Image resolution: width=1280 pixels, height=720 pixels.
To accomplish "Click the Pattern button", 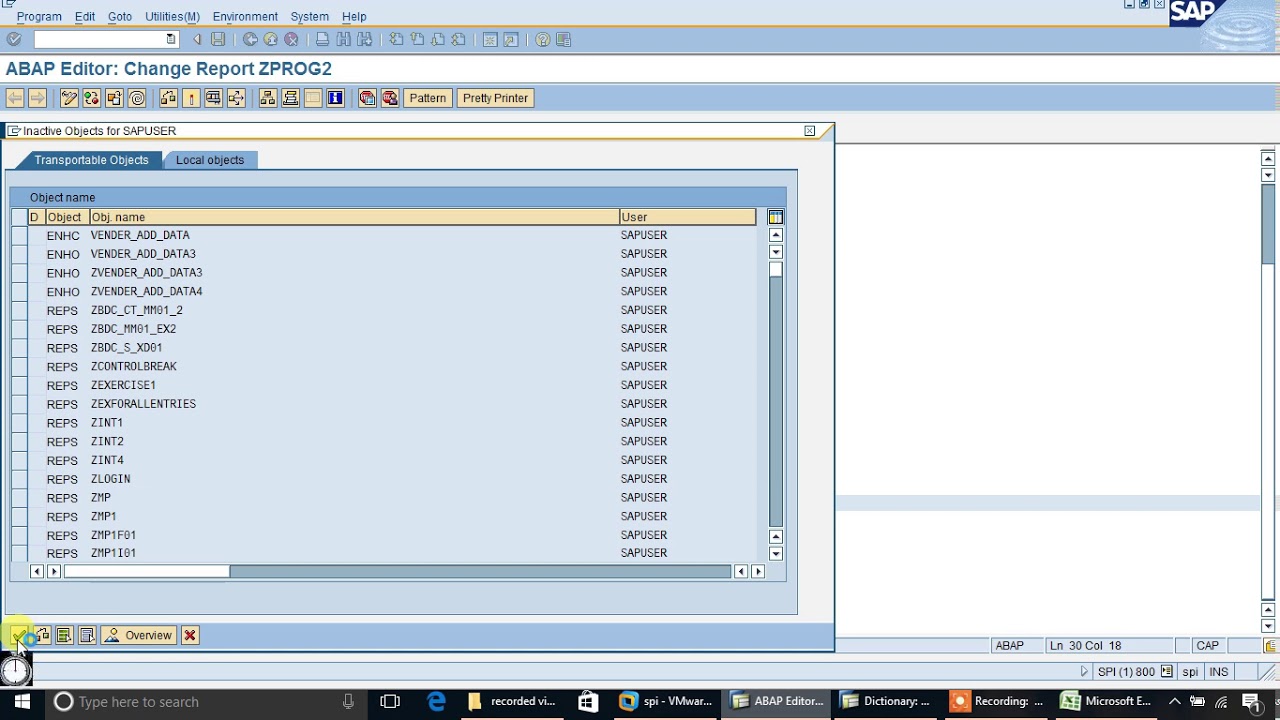I will 427,98.
